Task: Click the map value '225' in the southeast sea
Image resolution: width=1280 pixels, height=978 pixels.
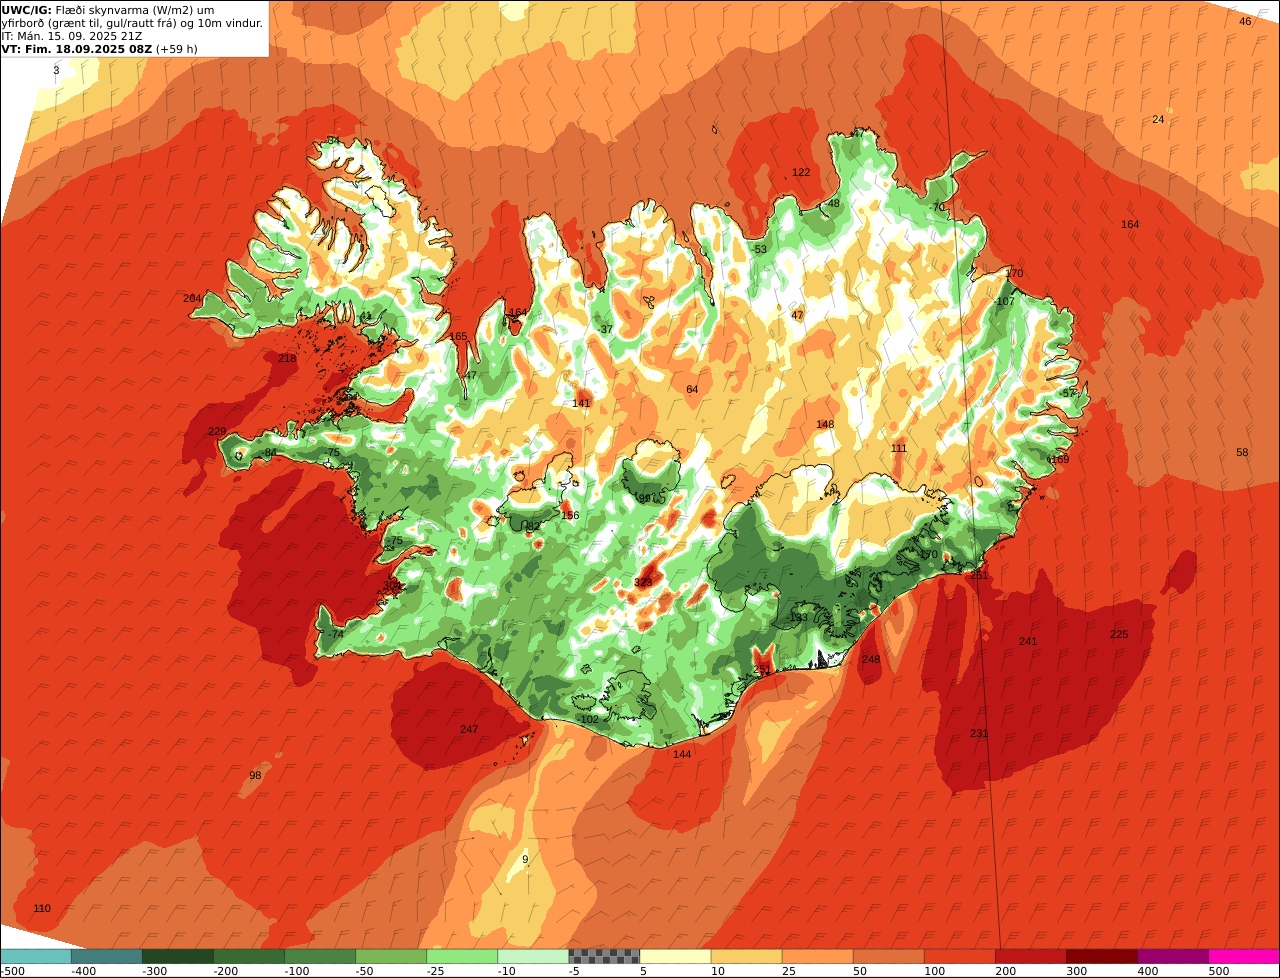Action: 1119,634
